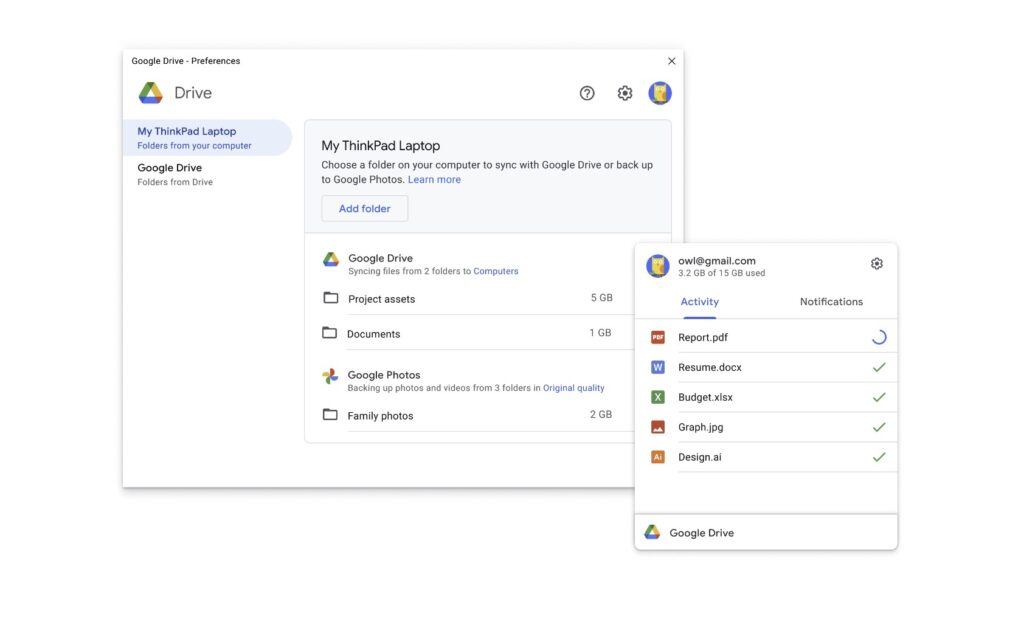The image size is (1024, 625).
Task: Click the Budget.xlsx file name
Action: pyautogui.click(x=705, y=397)
